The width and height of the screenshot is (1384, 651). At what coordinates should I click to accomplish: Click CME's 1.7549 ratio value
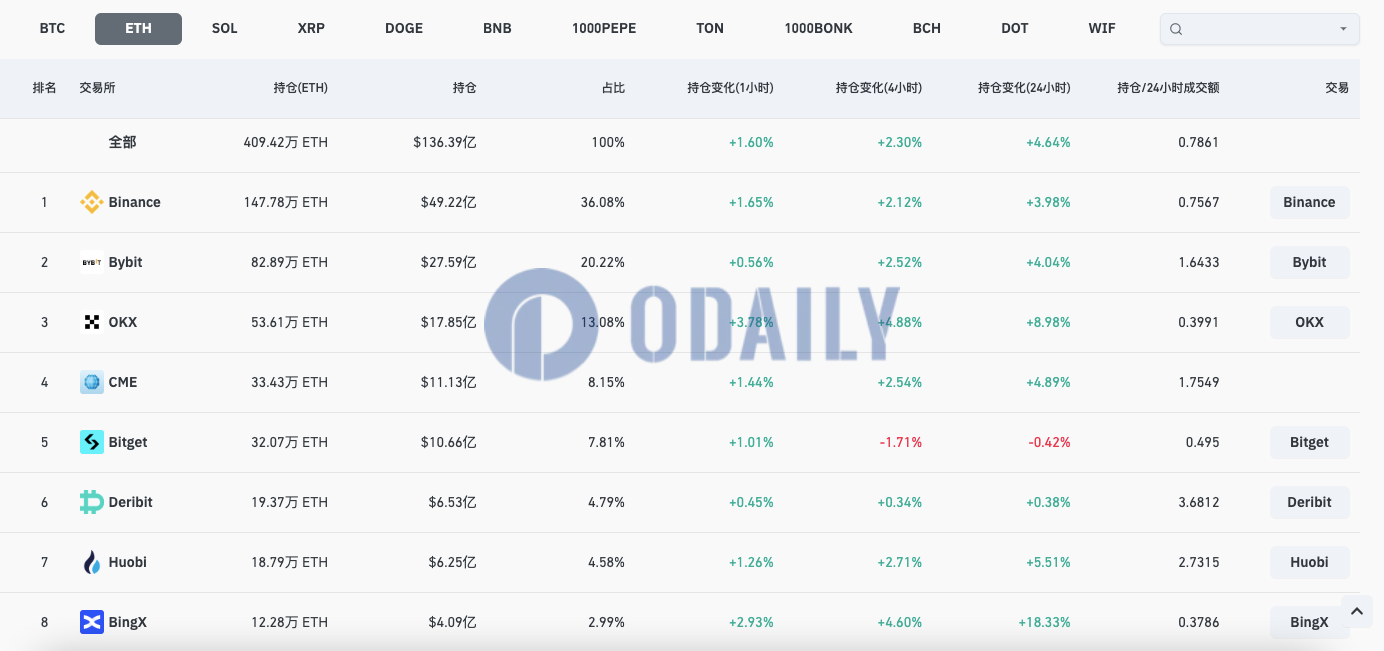(x=1199, y=382)
